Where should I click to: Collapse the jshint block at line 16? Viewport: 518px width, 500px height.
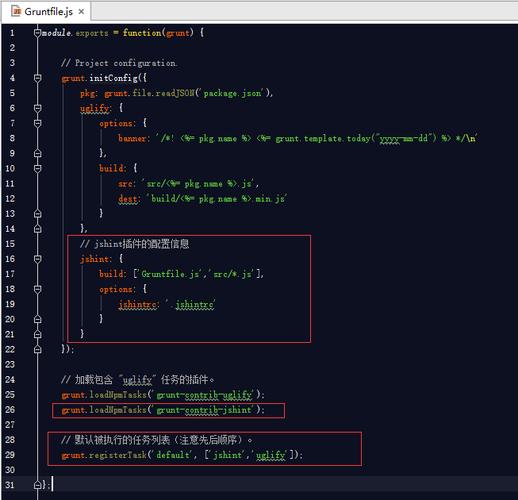(x=38, y=259)
